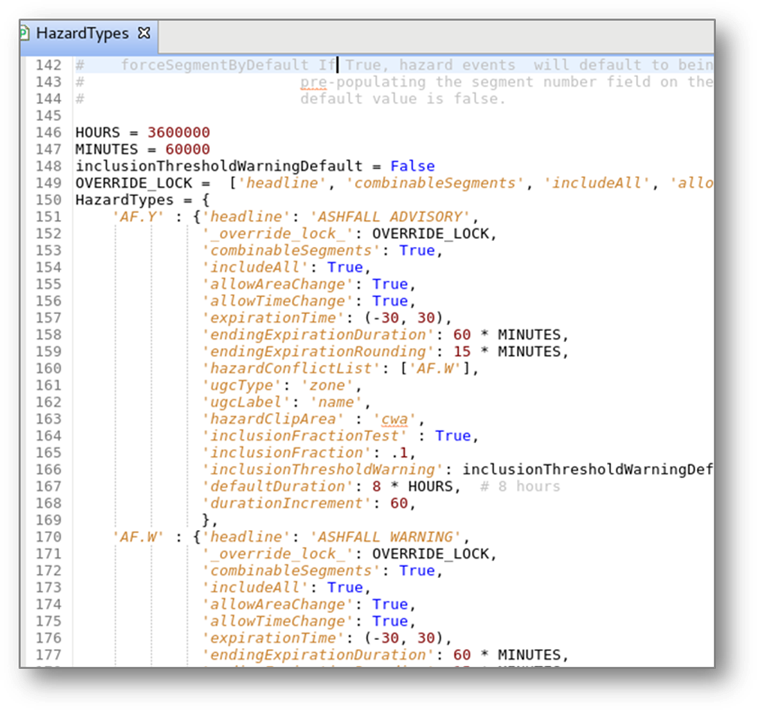
Task: Click line number 170 in the gutter
Action: pos(48,537)
